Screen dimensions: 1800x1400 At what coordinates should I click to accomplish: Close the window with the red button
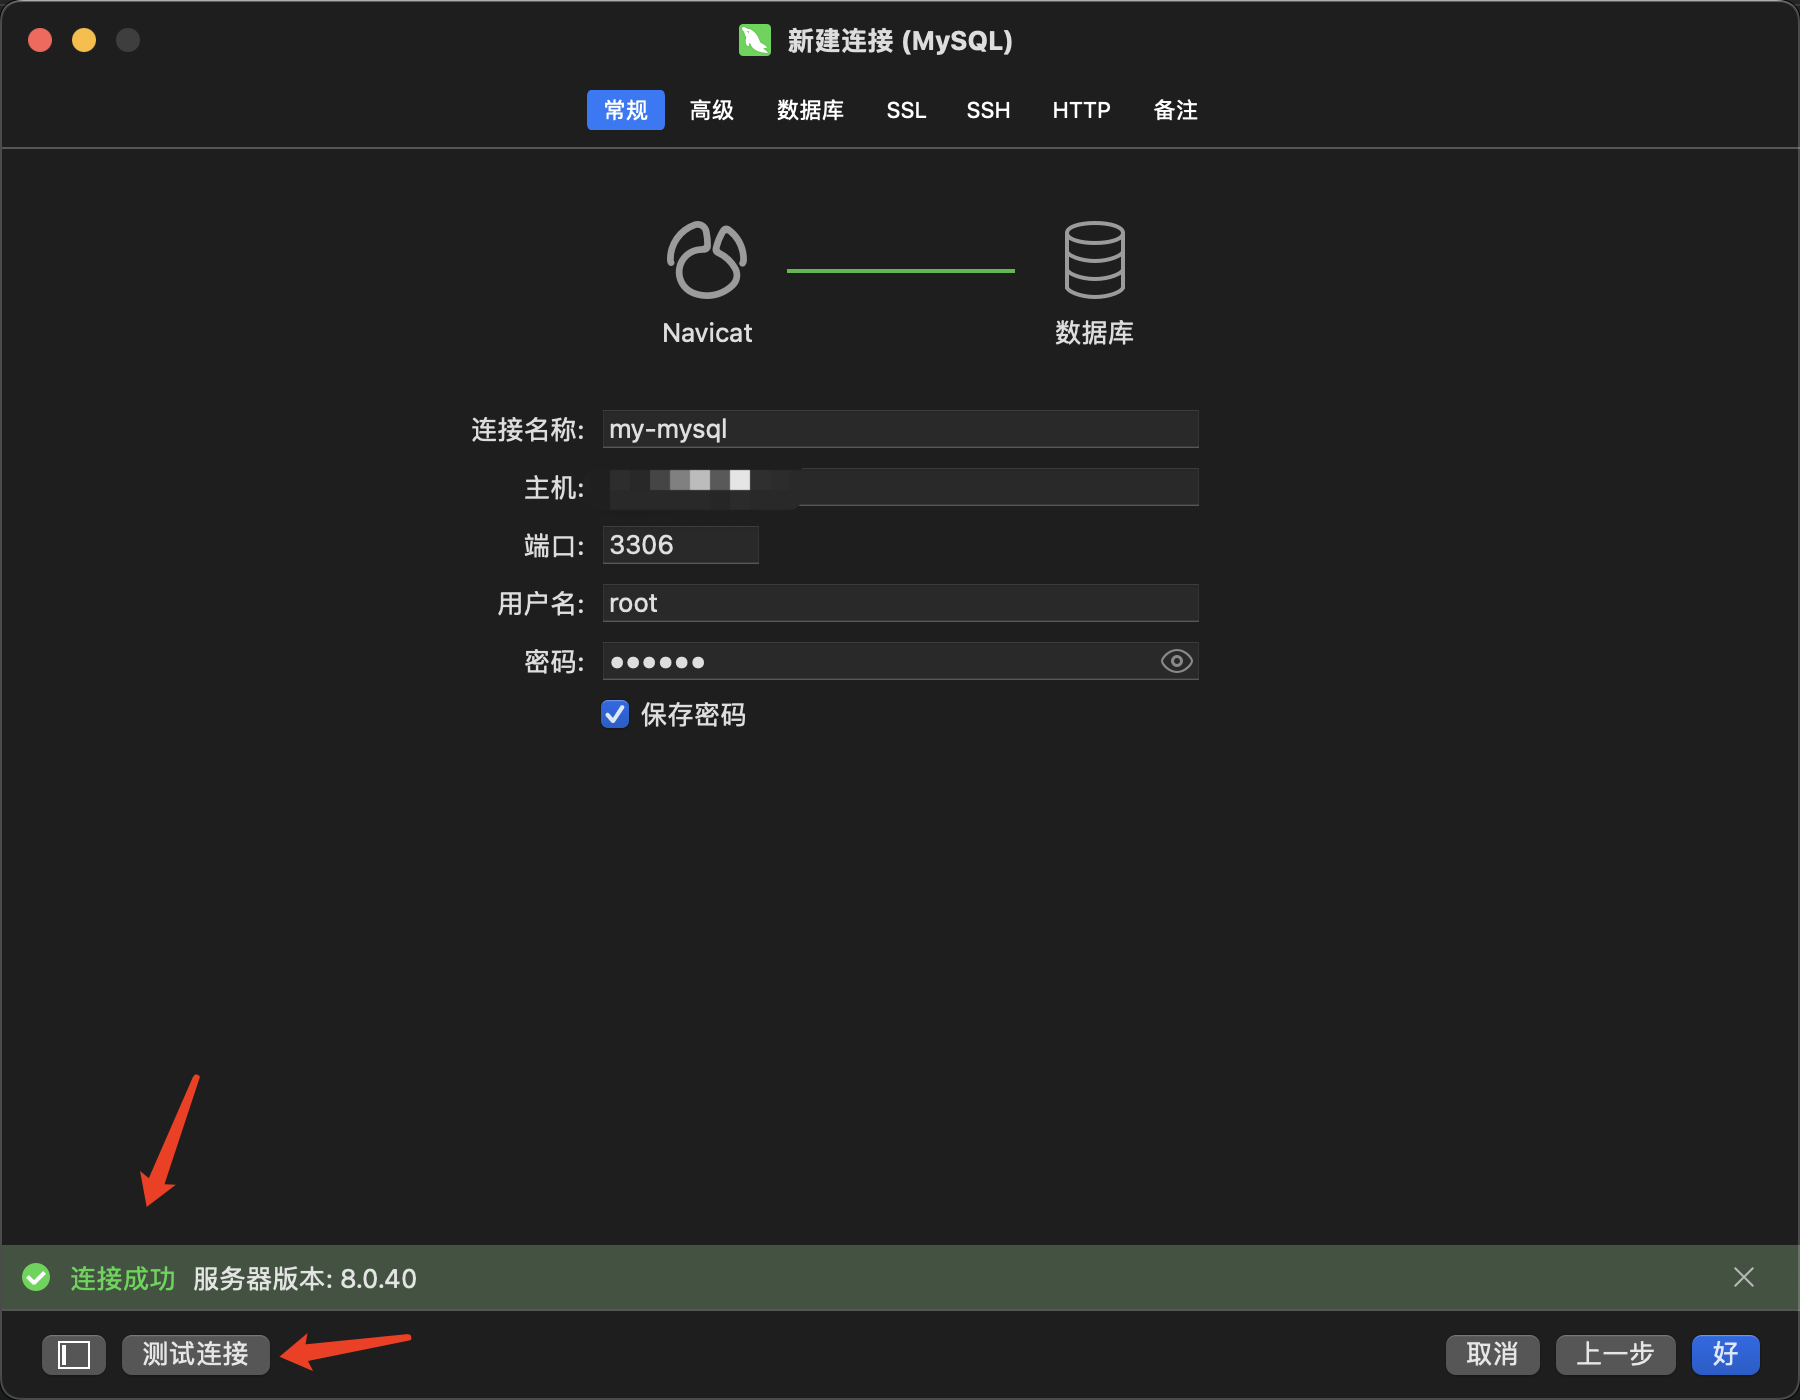click(x=40, y=40)
